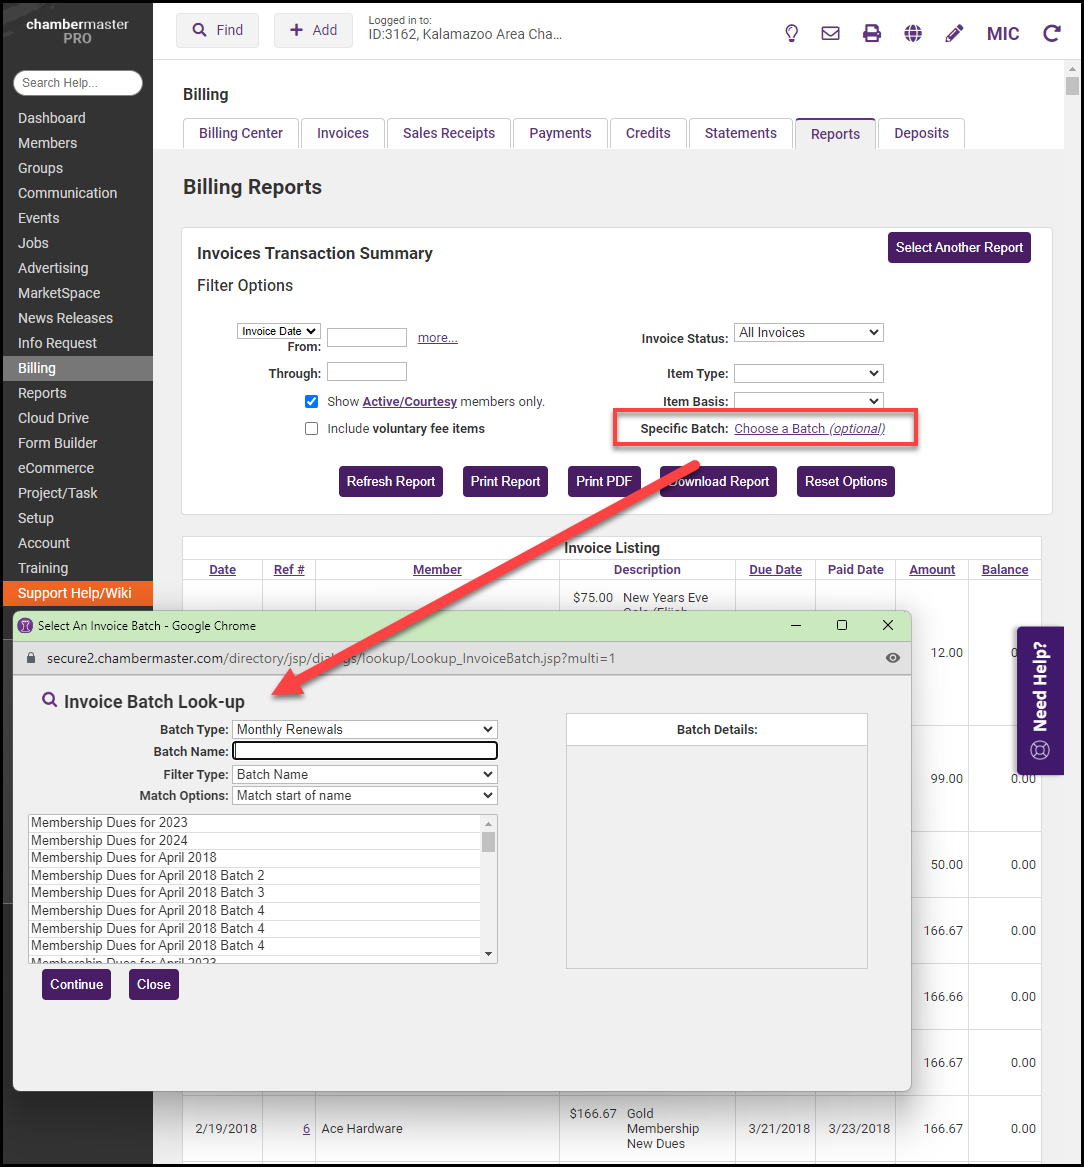The image size is (1084, 1167).
Task: Open Members in the sidebar menu
Action: [x=47, y=143]
